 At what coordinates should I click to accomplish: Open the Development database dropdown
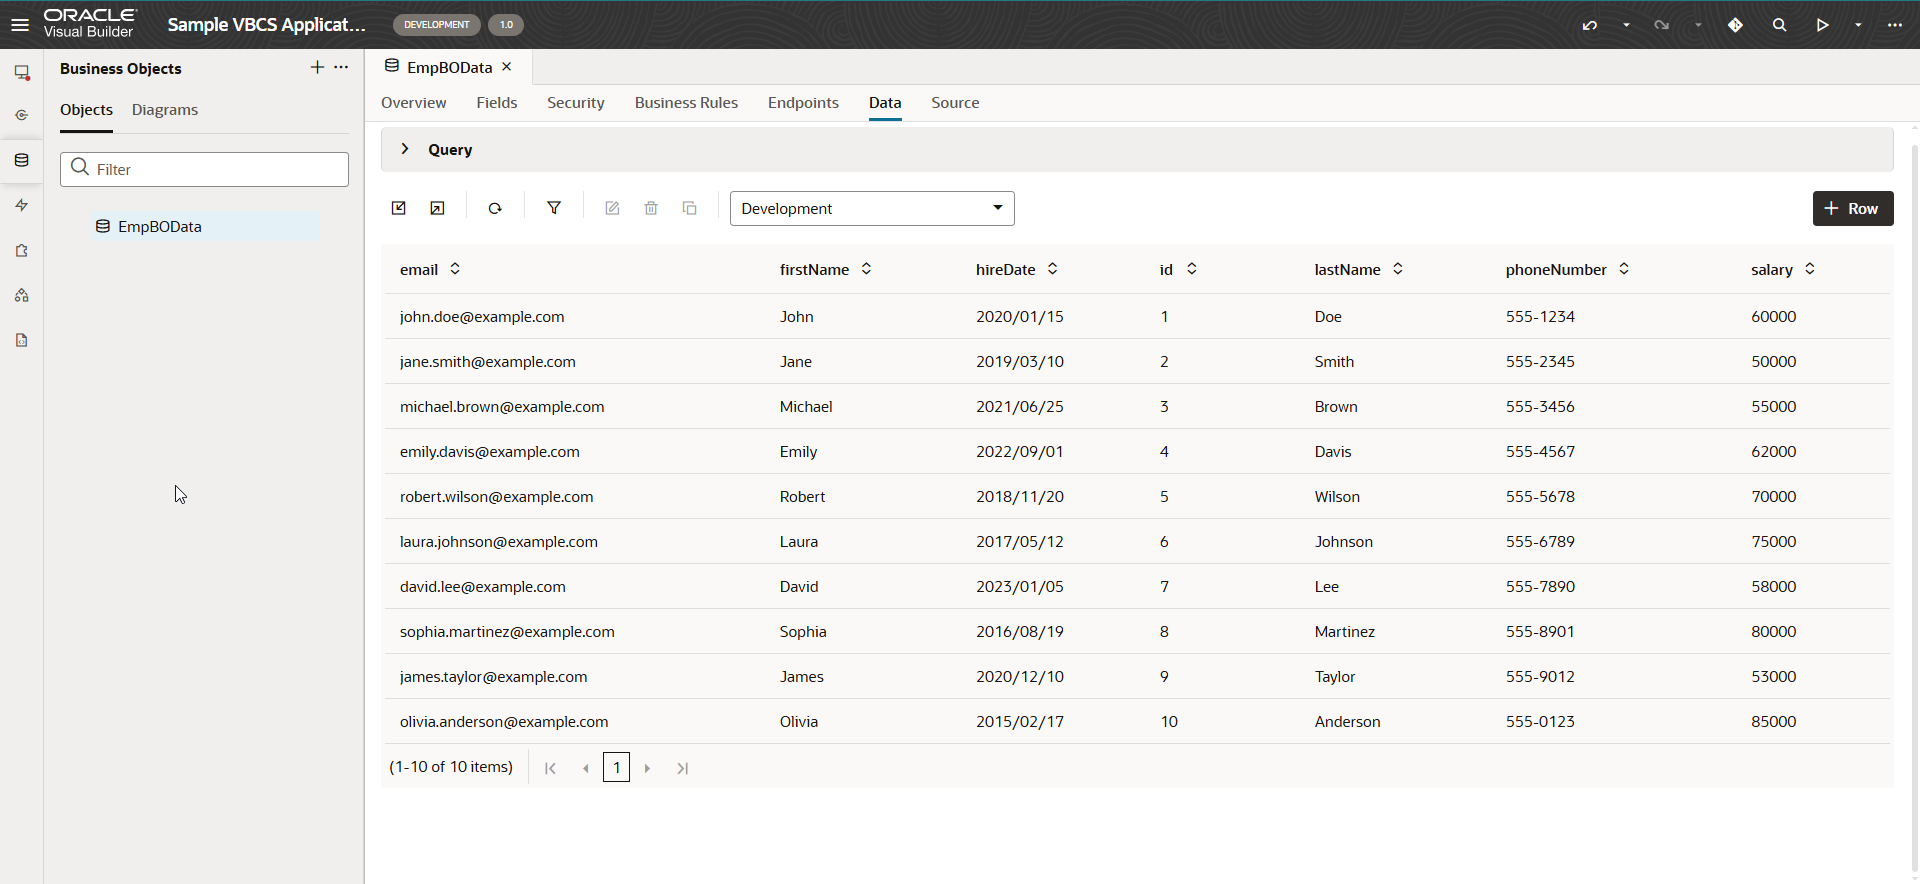(x=872, y=208)
